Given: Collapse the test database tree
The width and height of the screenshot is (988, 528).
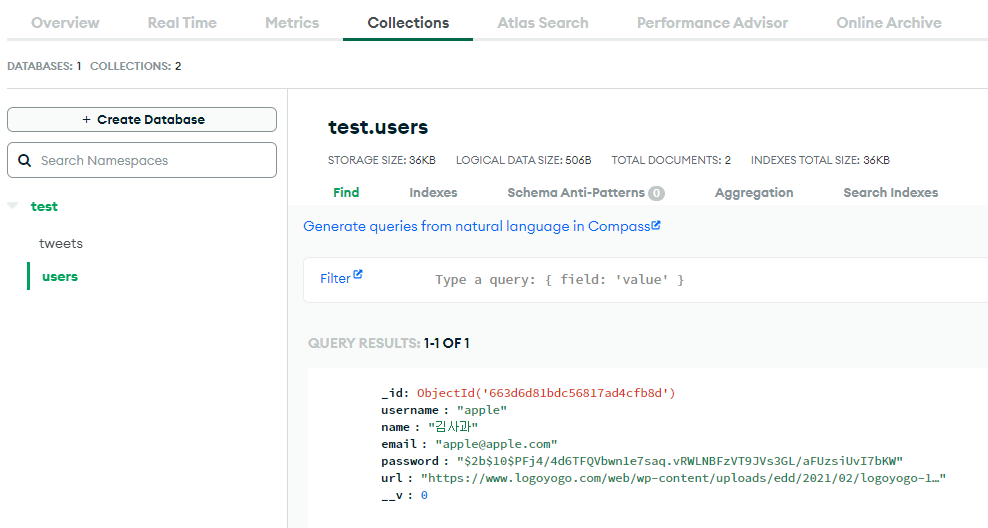Looking at the screenshot, I should 13,206.
